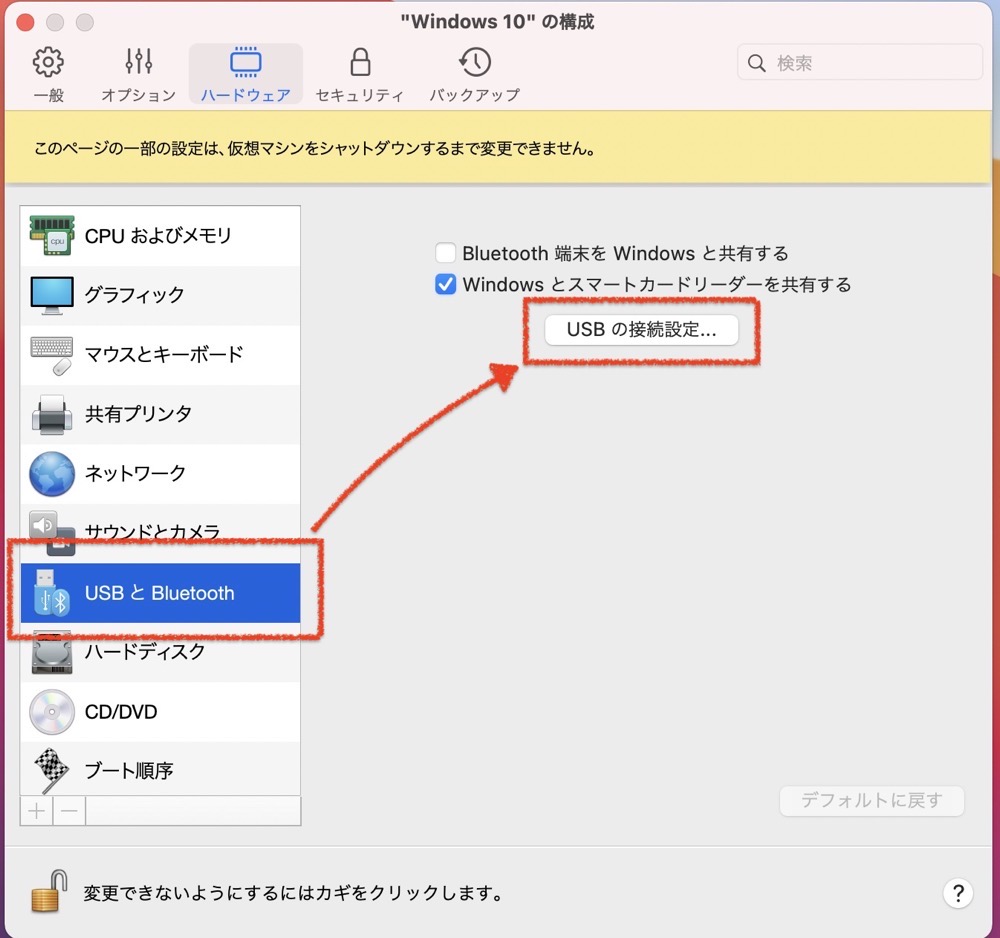
Task: Open the オプション sliders icon
Action: coord(138,62)
